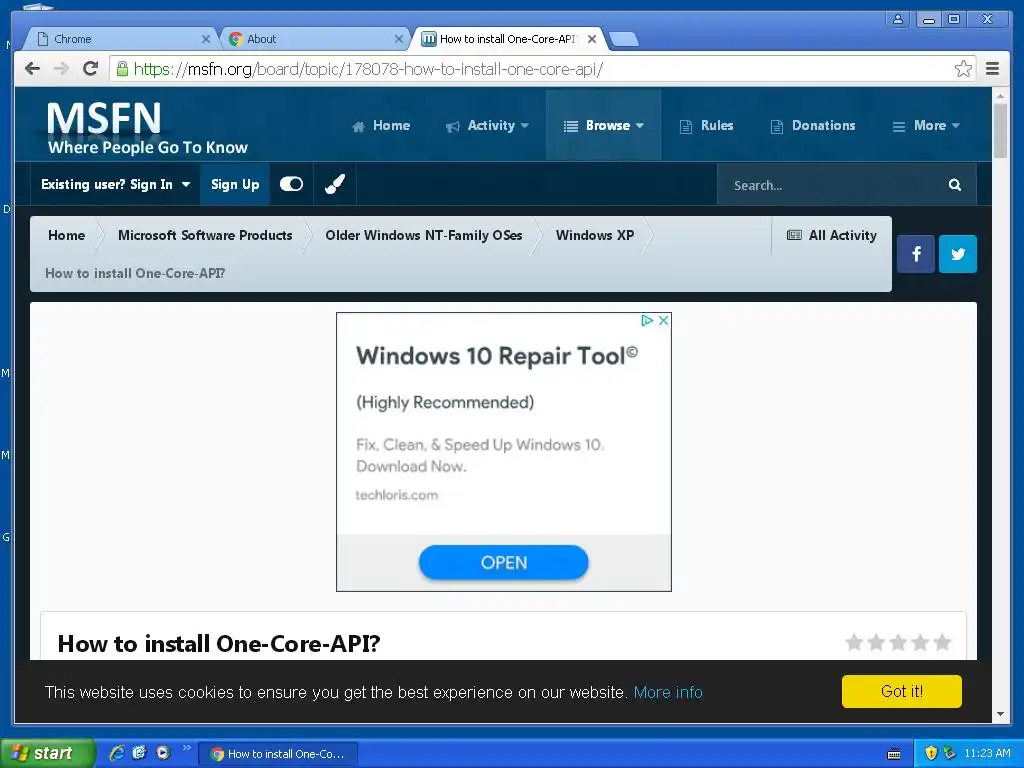This screenshot has height=768, width=1024.
Task: Click the Outlook Express quick launch icon
Action: (x=140, y=753)
